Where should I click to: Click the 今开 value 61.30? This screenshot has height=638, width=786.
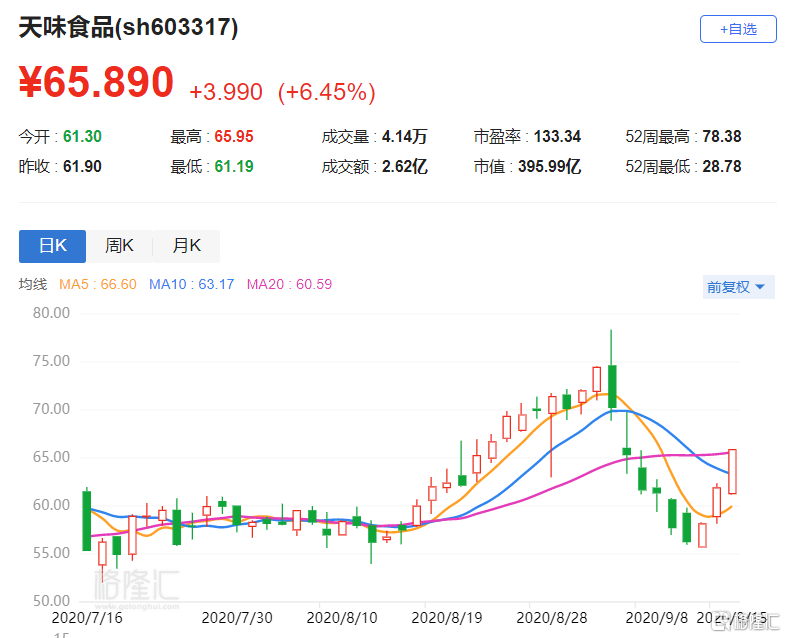(82, 136)
